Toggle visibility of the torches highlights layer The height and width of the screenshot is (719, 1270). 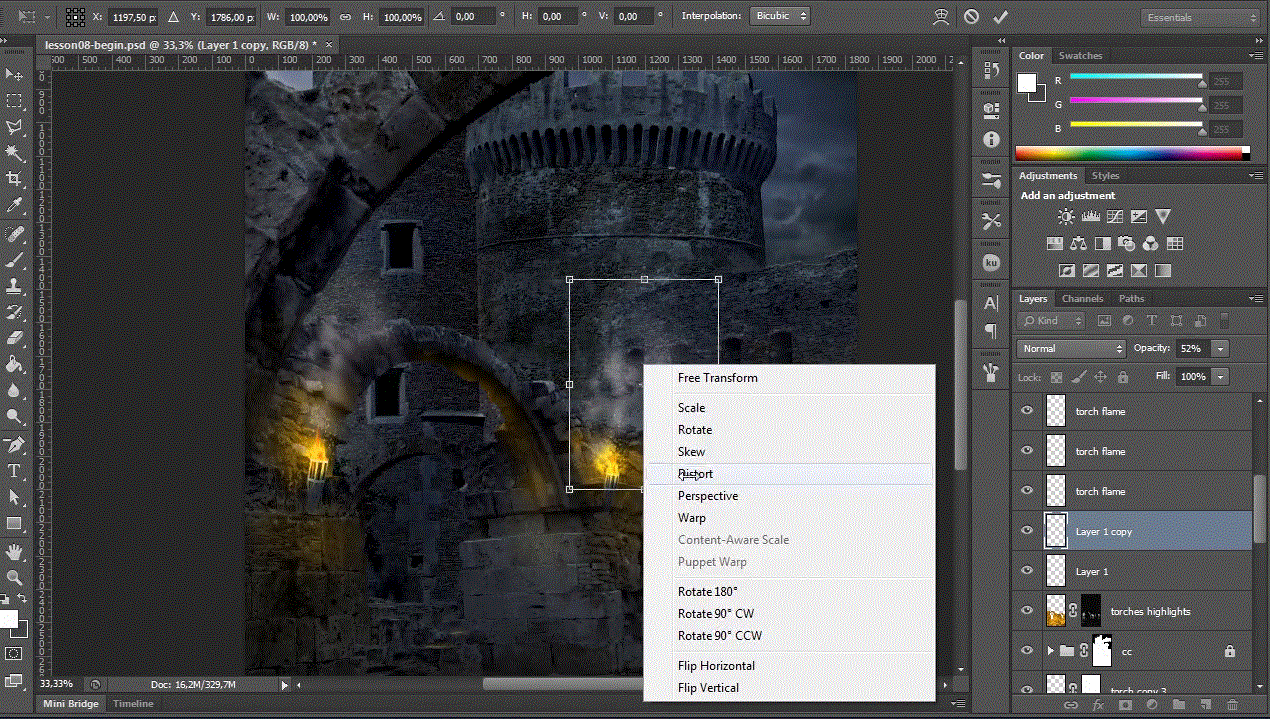click(x=1027, y=611)
